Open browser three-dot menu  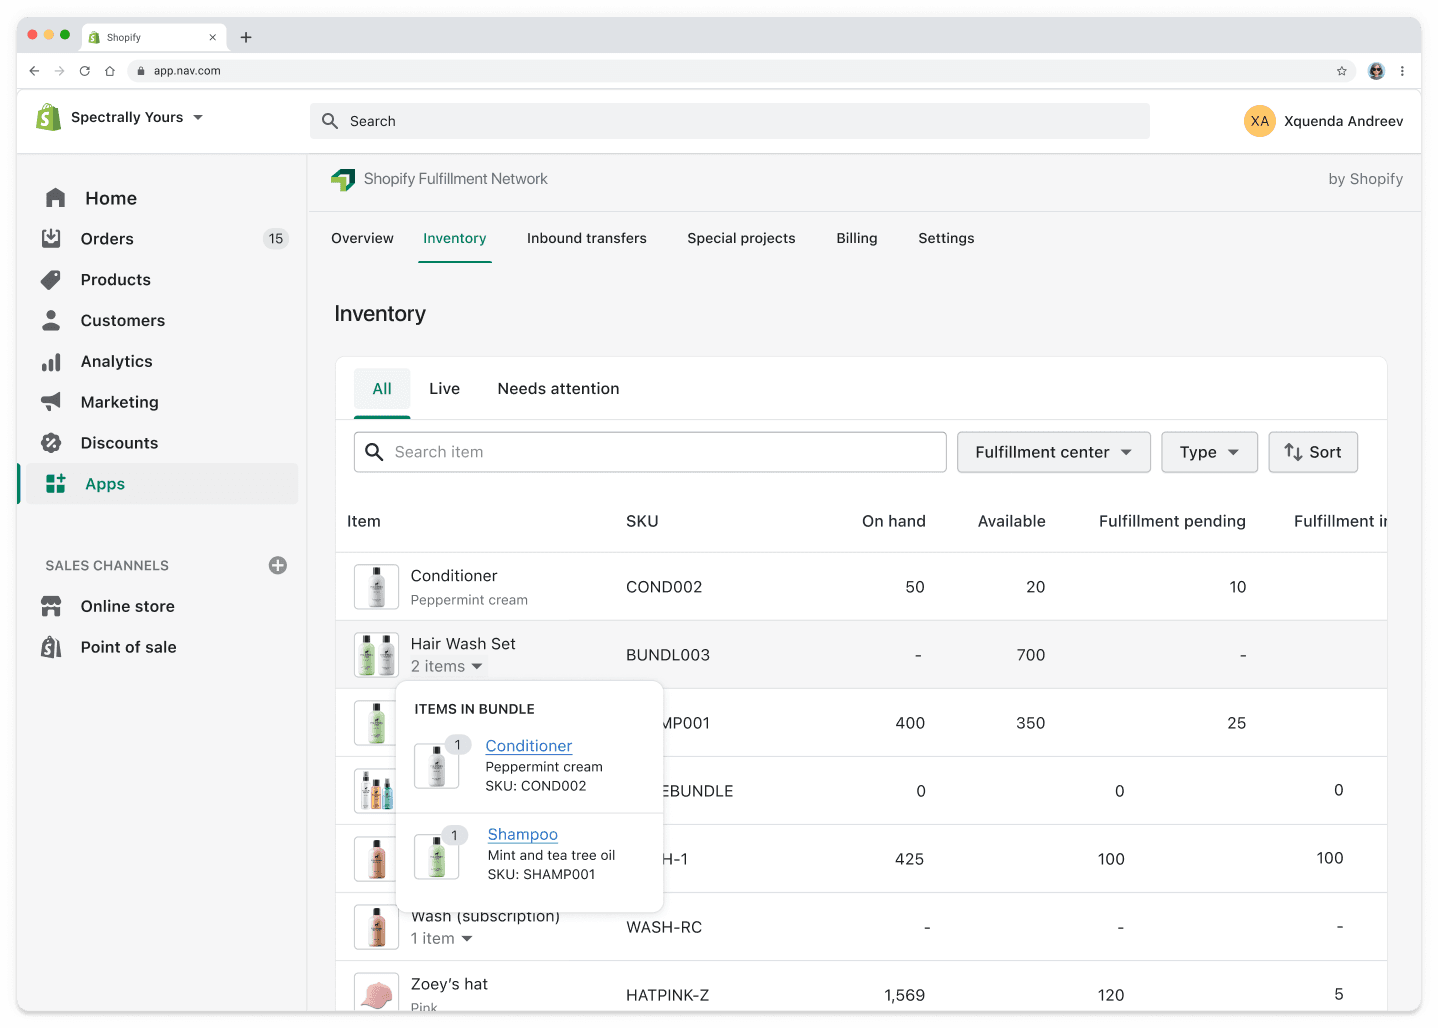coord(1402,71)
